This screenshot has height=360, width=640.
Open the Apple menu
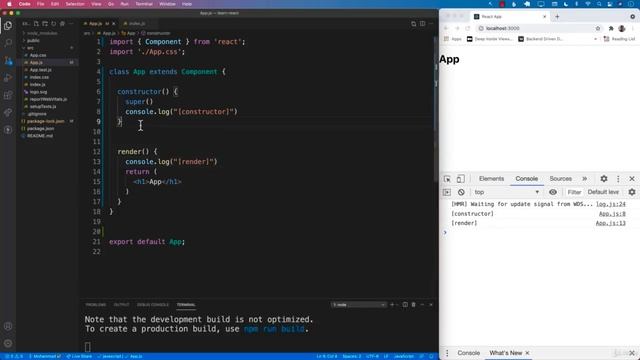tap(9, 4)
